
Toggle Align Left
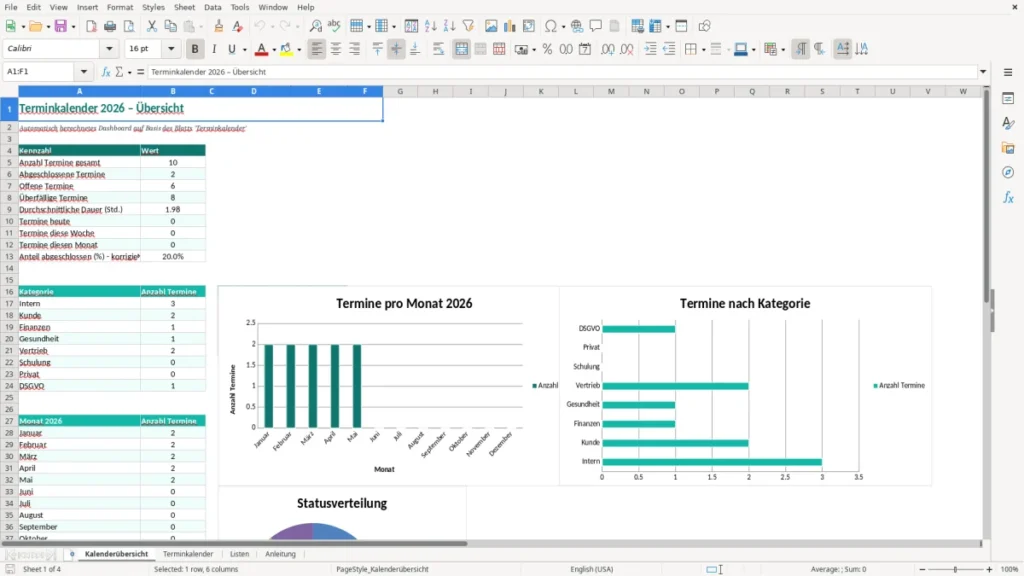click(317, 49)
